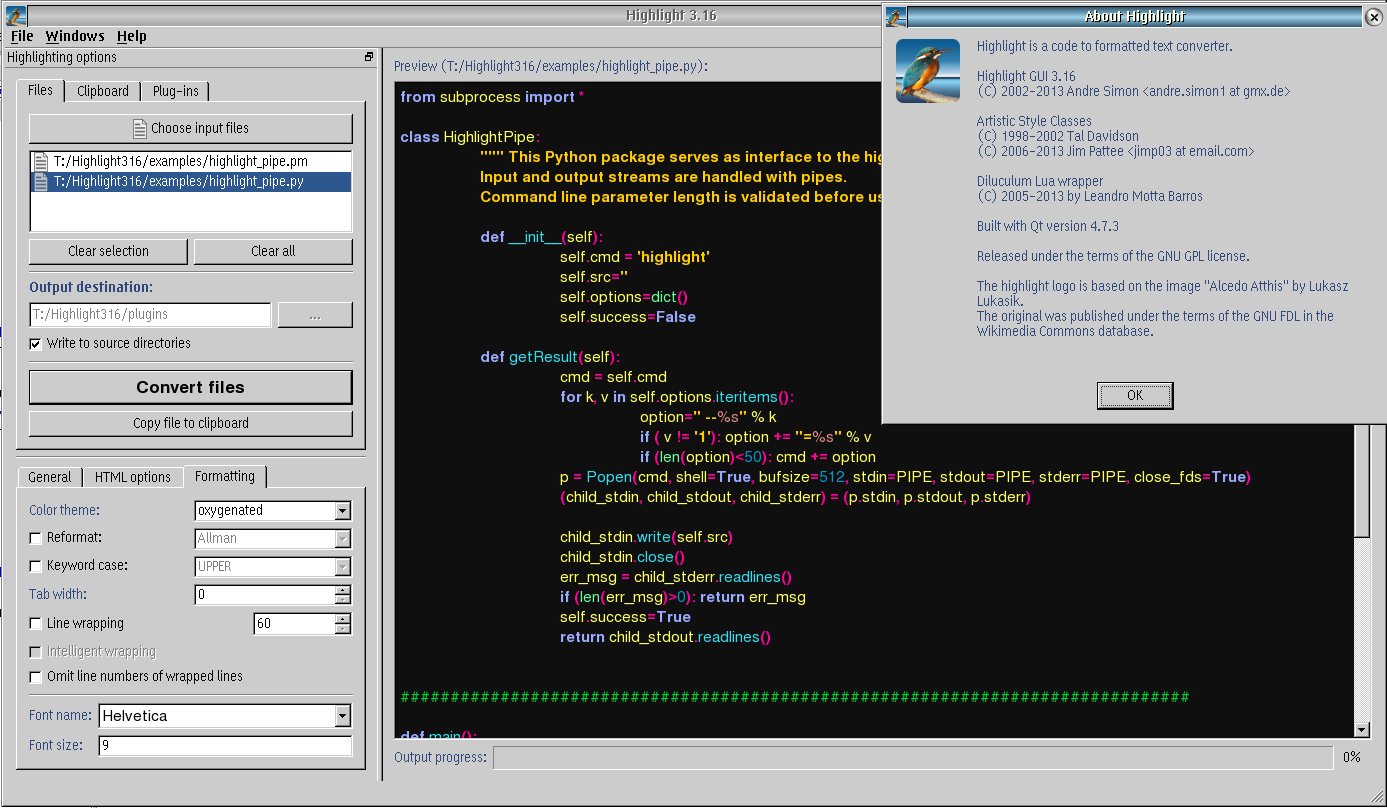Toggle Write to source directories checkbox
1387x808 pixels.
pyautogui.click(x=36, y=344)
